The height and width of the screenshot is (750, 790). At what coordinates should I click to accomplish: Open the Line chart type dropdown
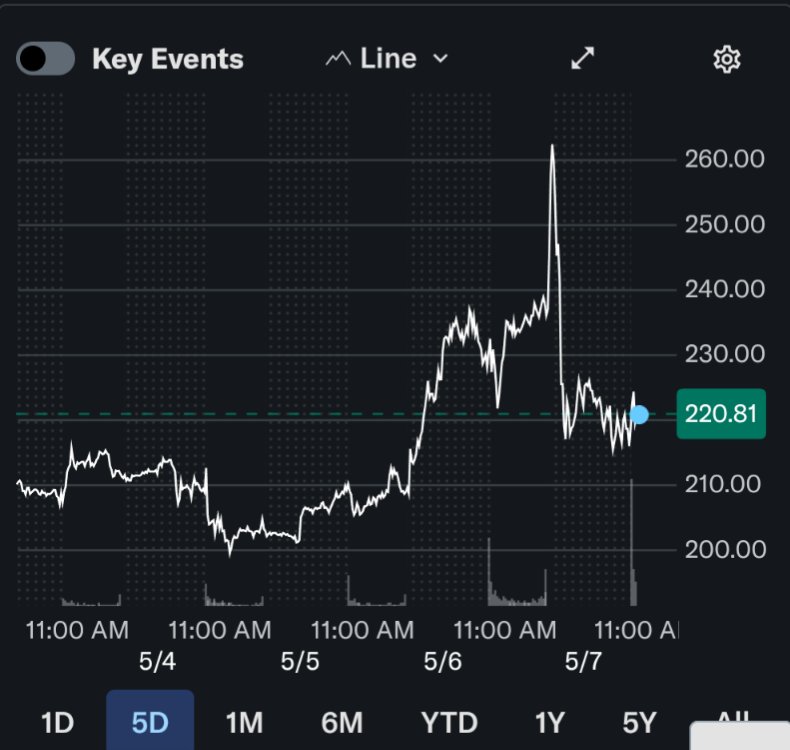tap(387, 58)
